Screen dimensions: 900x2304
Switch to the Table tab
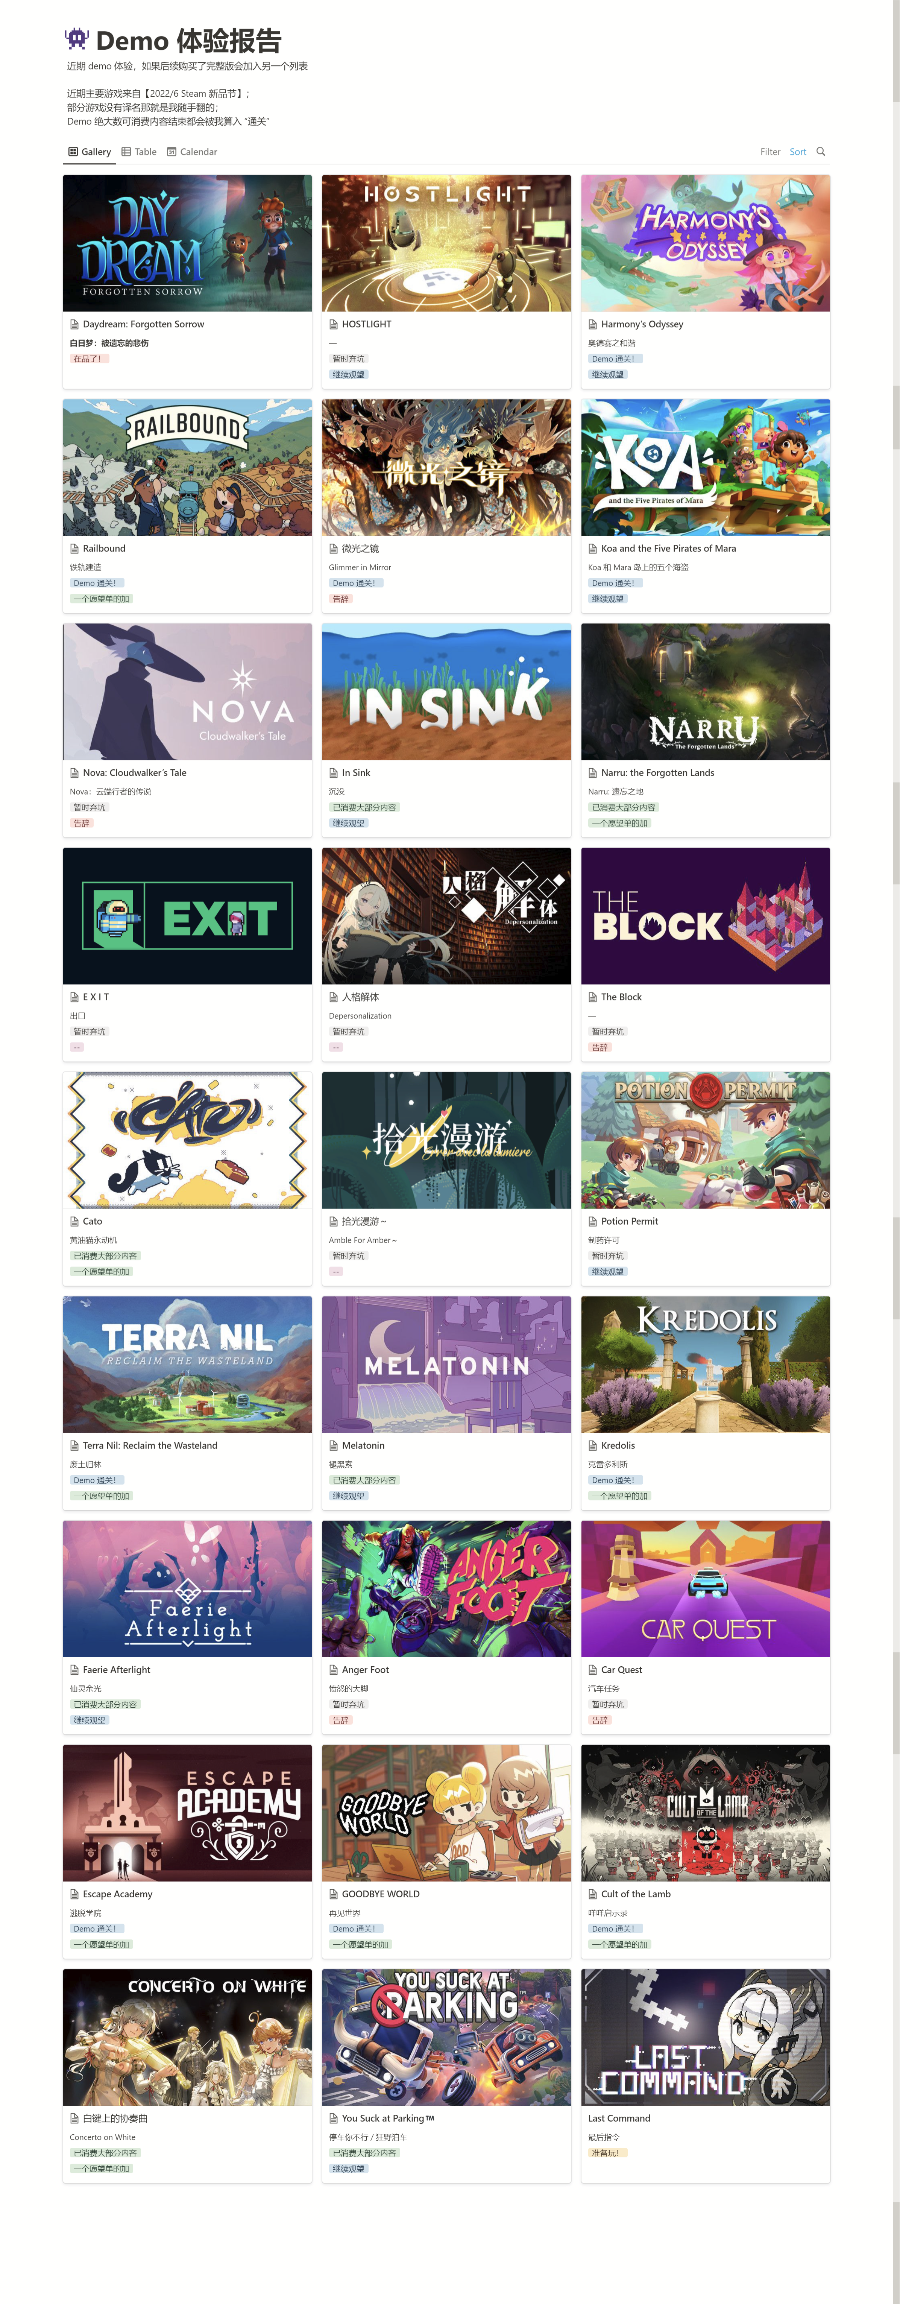tap(139, 152)
